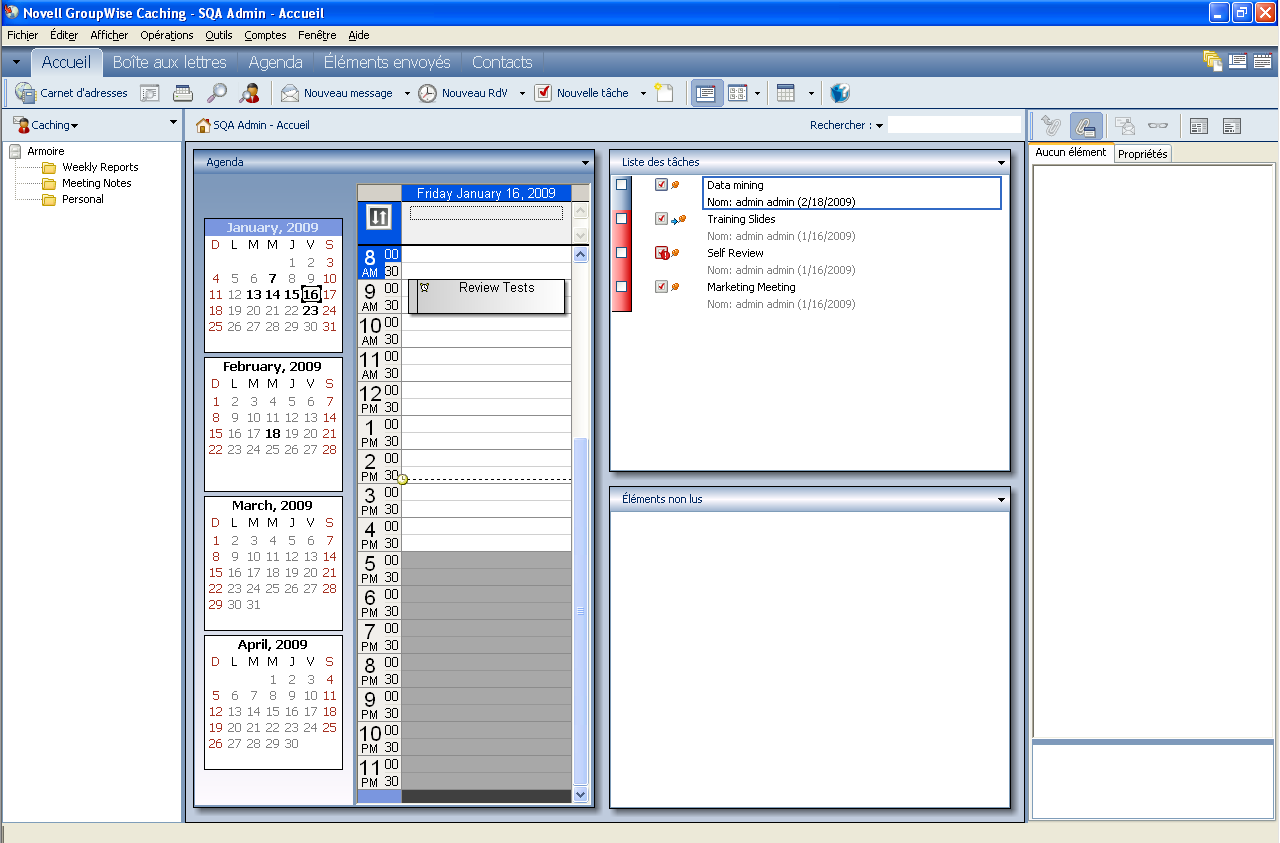Select January 23 in the mini calendar

[311, 310]
